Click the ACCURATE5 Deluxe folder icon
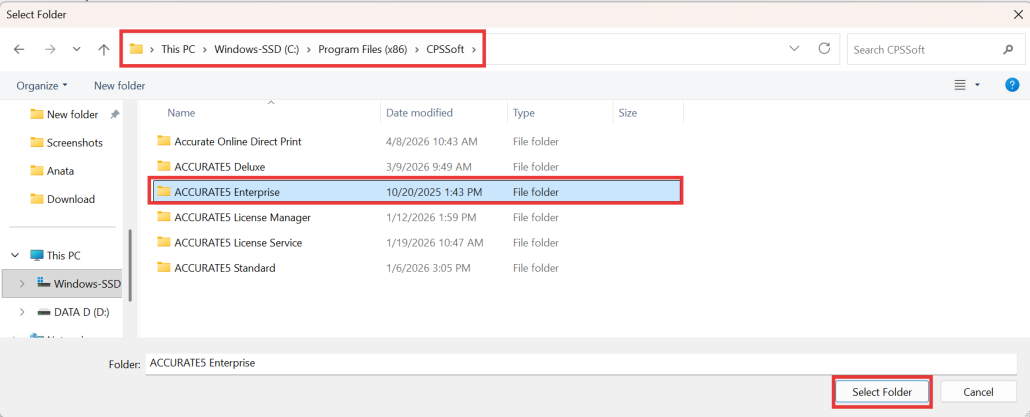The height and width of the screenshot is (417, 1030). point(164,167)
